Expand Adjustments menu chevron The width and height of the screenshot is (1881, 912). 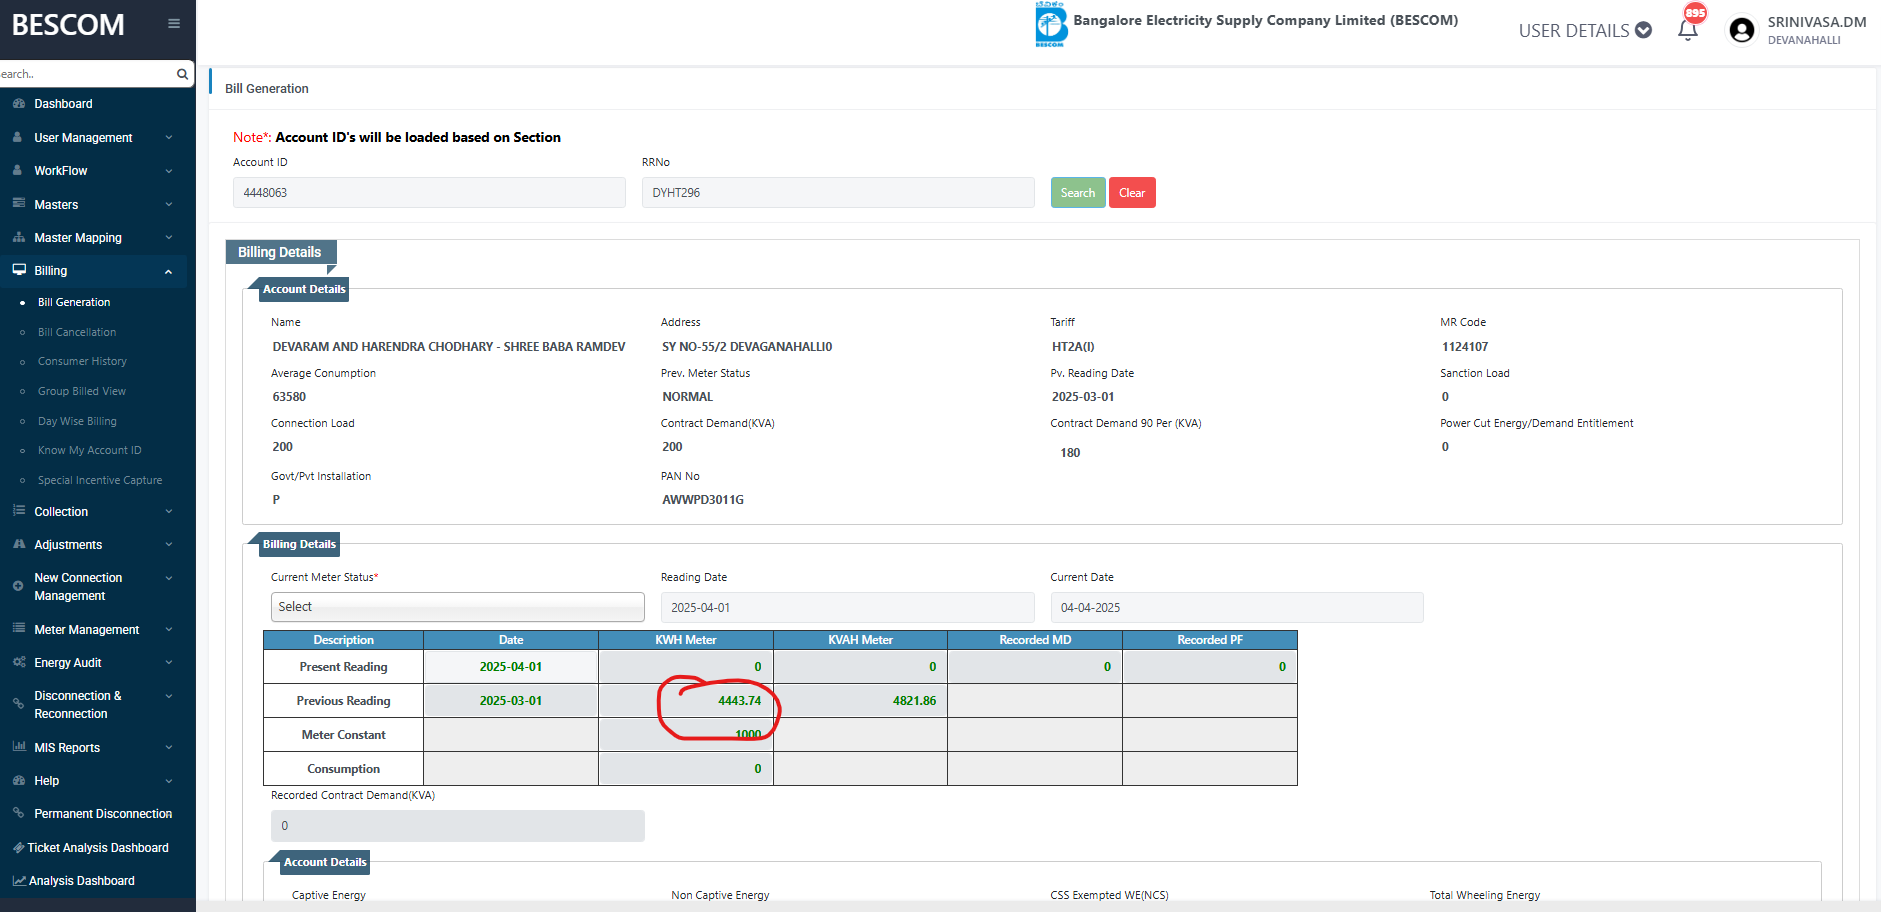coord(169,545)
